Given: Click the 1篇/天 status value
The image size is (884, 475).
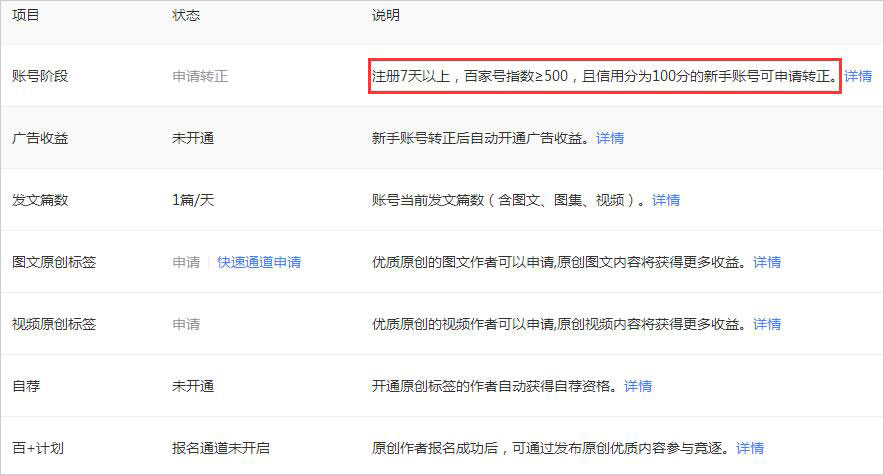Looking at the screenshot, I should coord(193,200).
